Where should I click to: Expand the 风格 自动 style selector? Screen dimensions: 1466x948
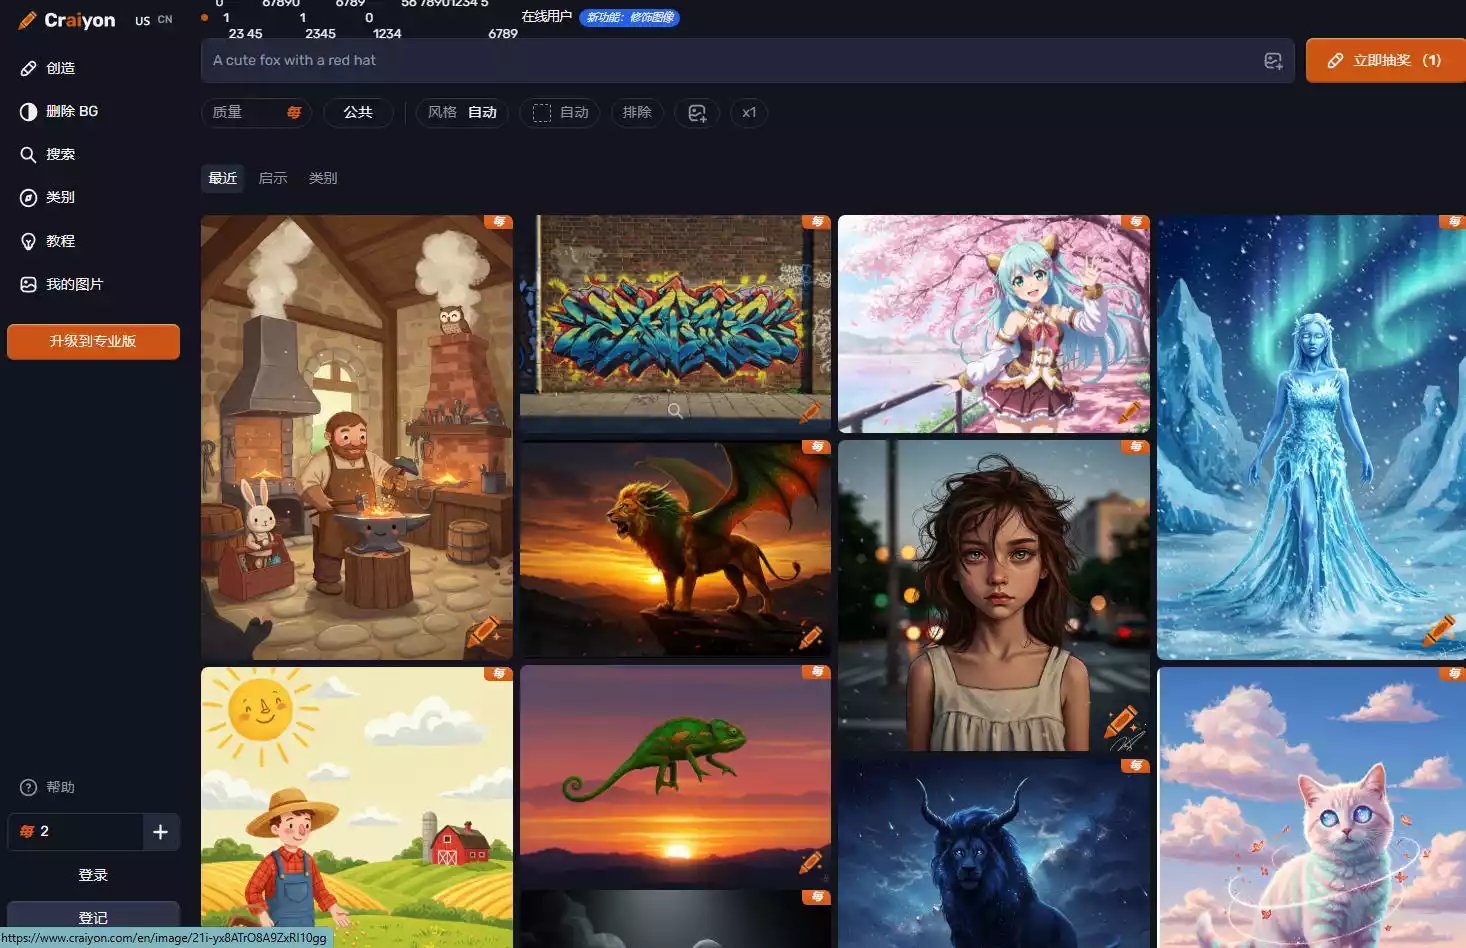(462, 113)
